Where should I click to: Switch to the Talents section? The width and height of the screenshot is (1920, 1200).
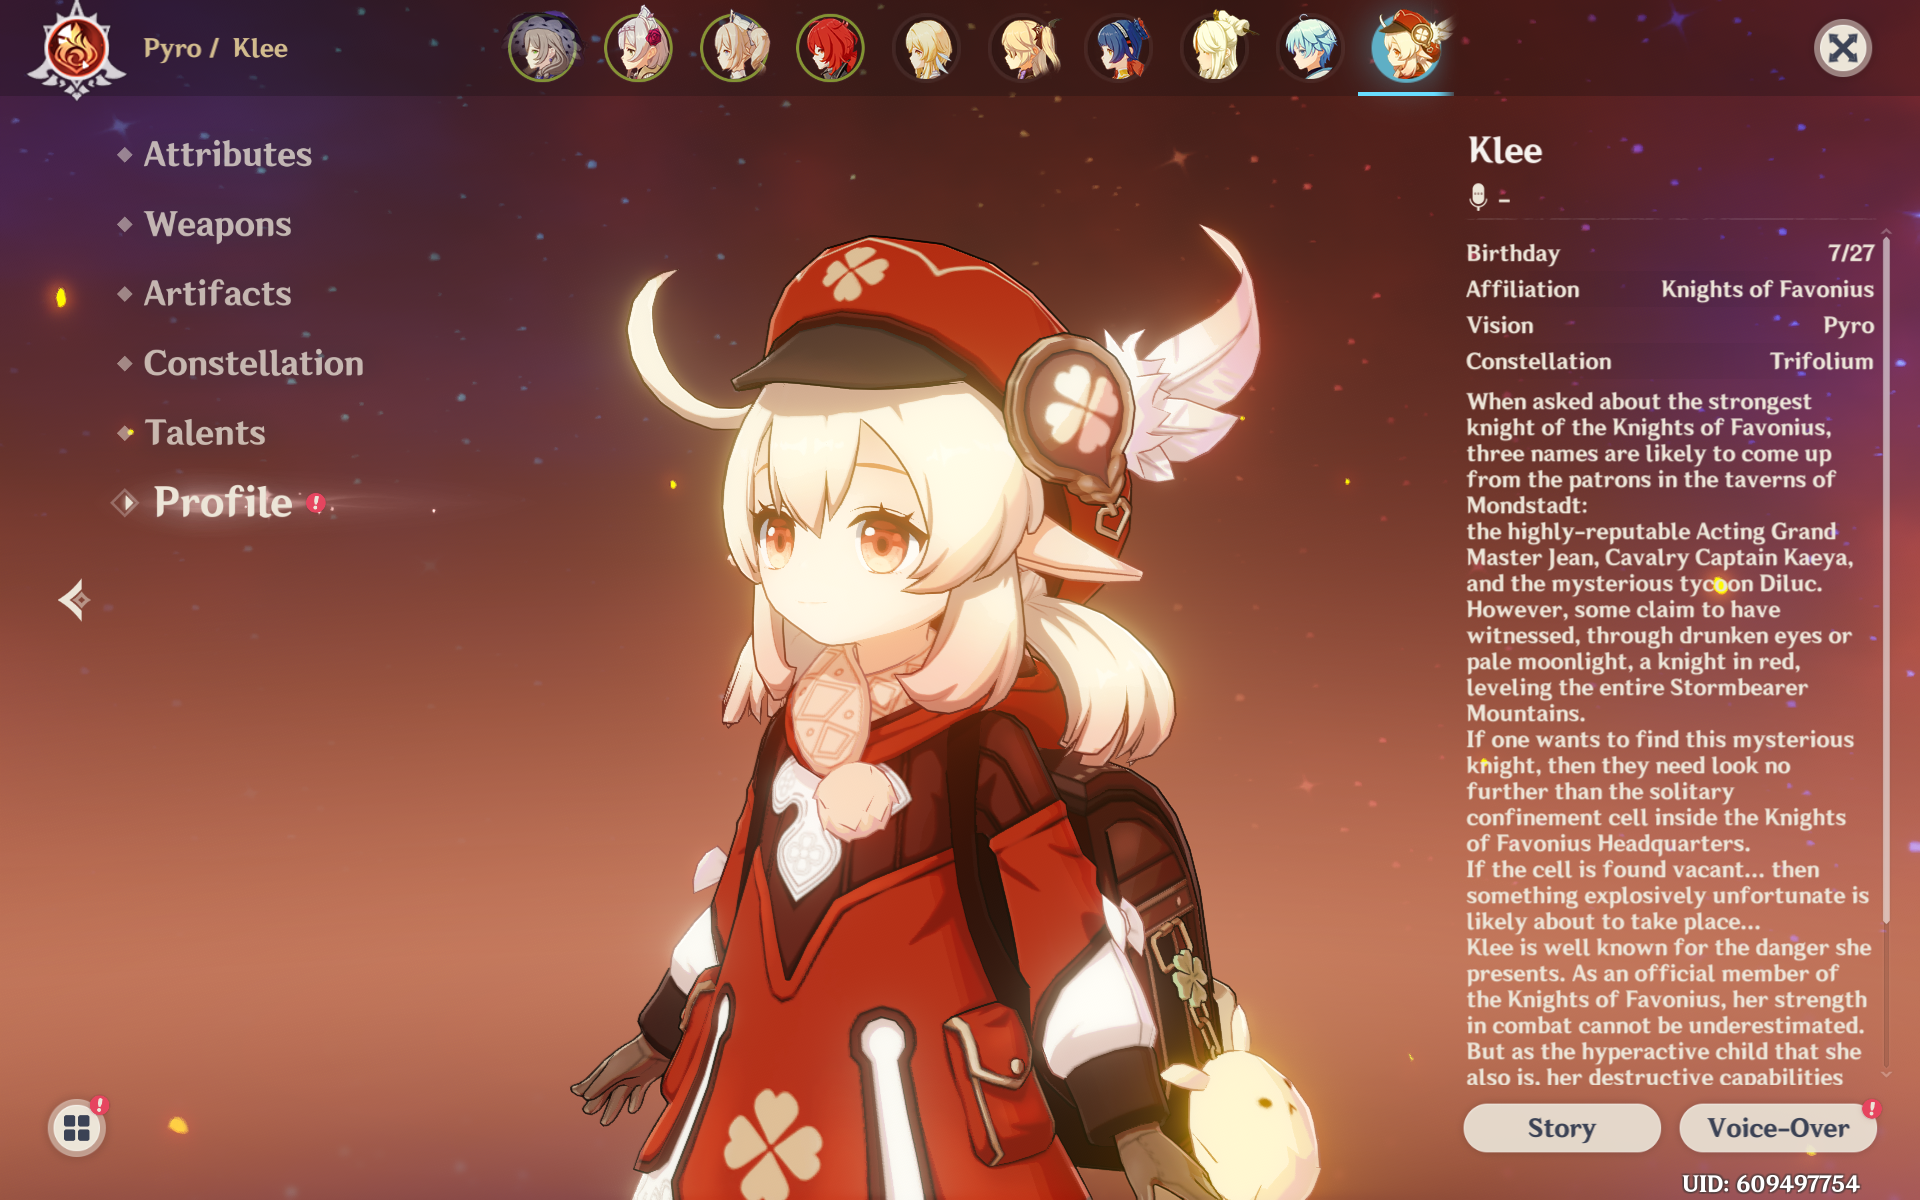204,432
